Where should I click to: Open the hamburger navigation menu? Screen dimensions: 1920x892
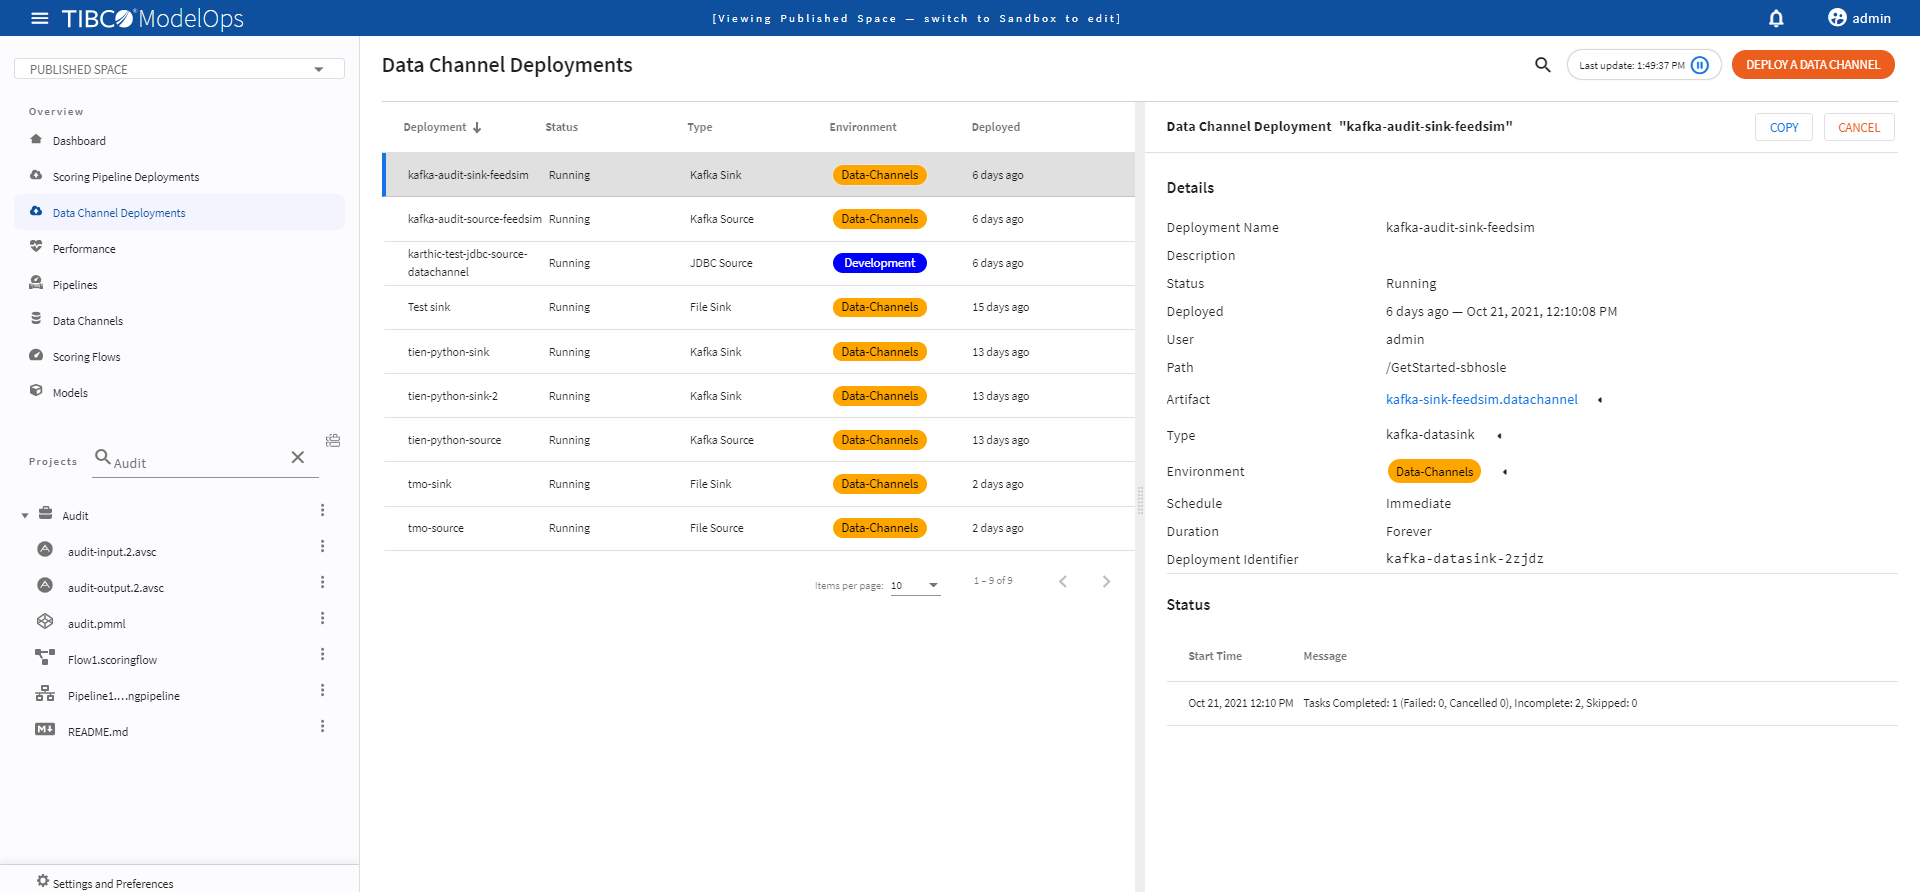click(39, 18)
